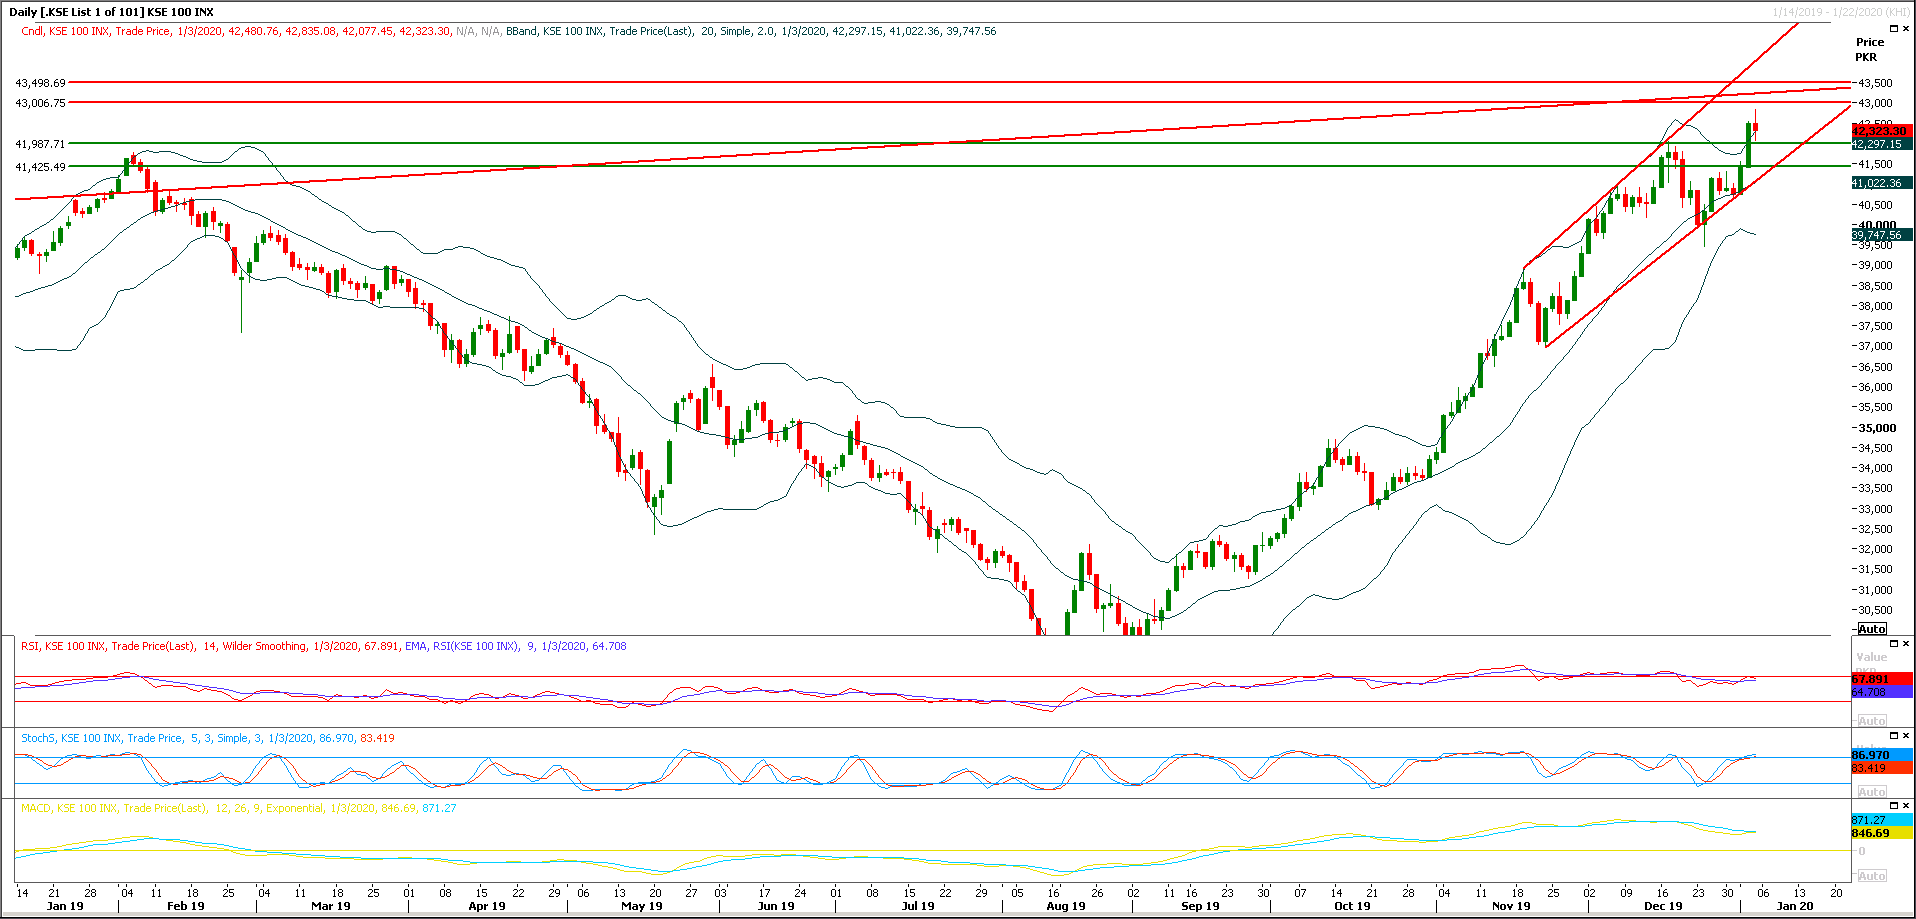
Task: Maximize the MACD indicator pane
Action: [1893, 803]
